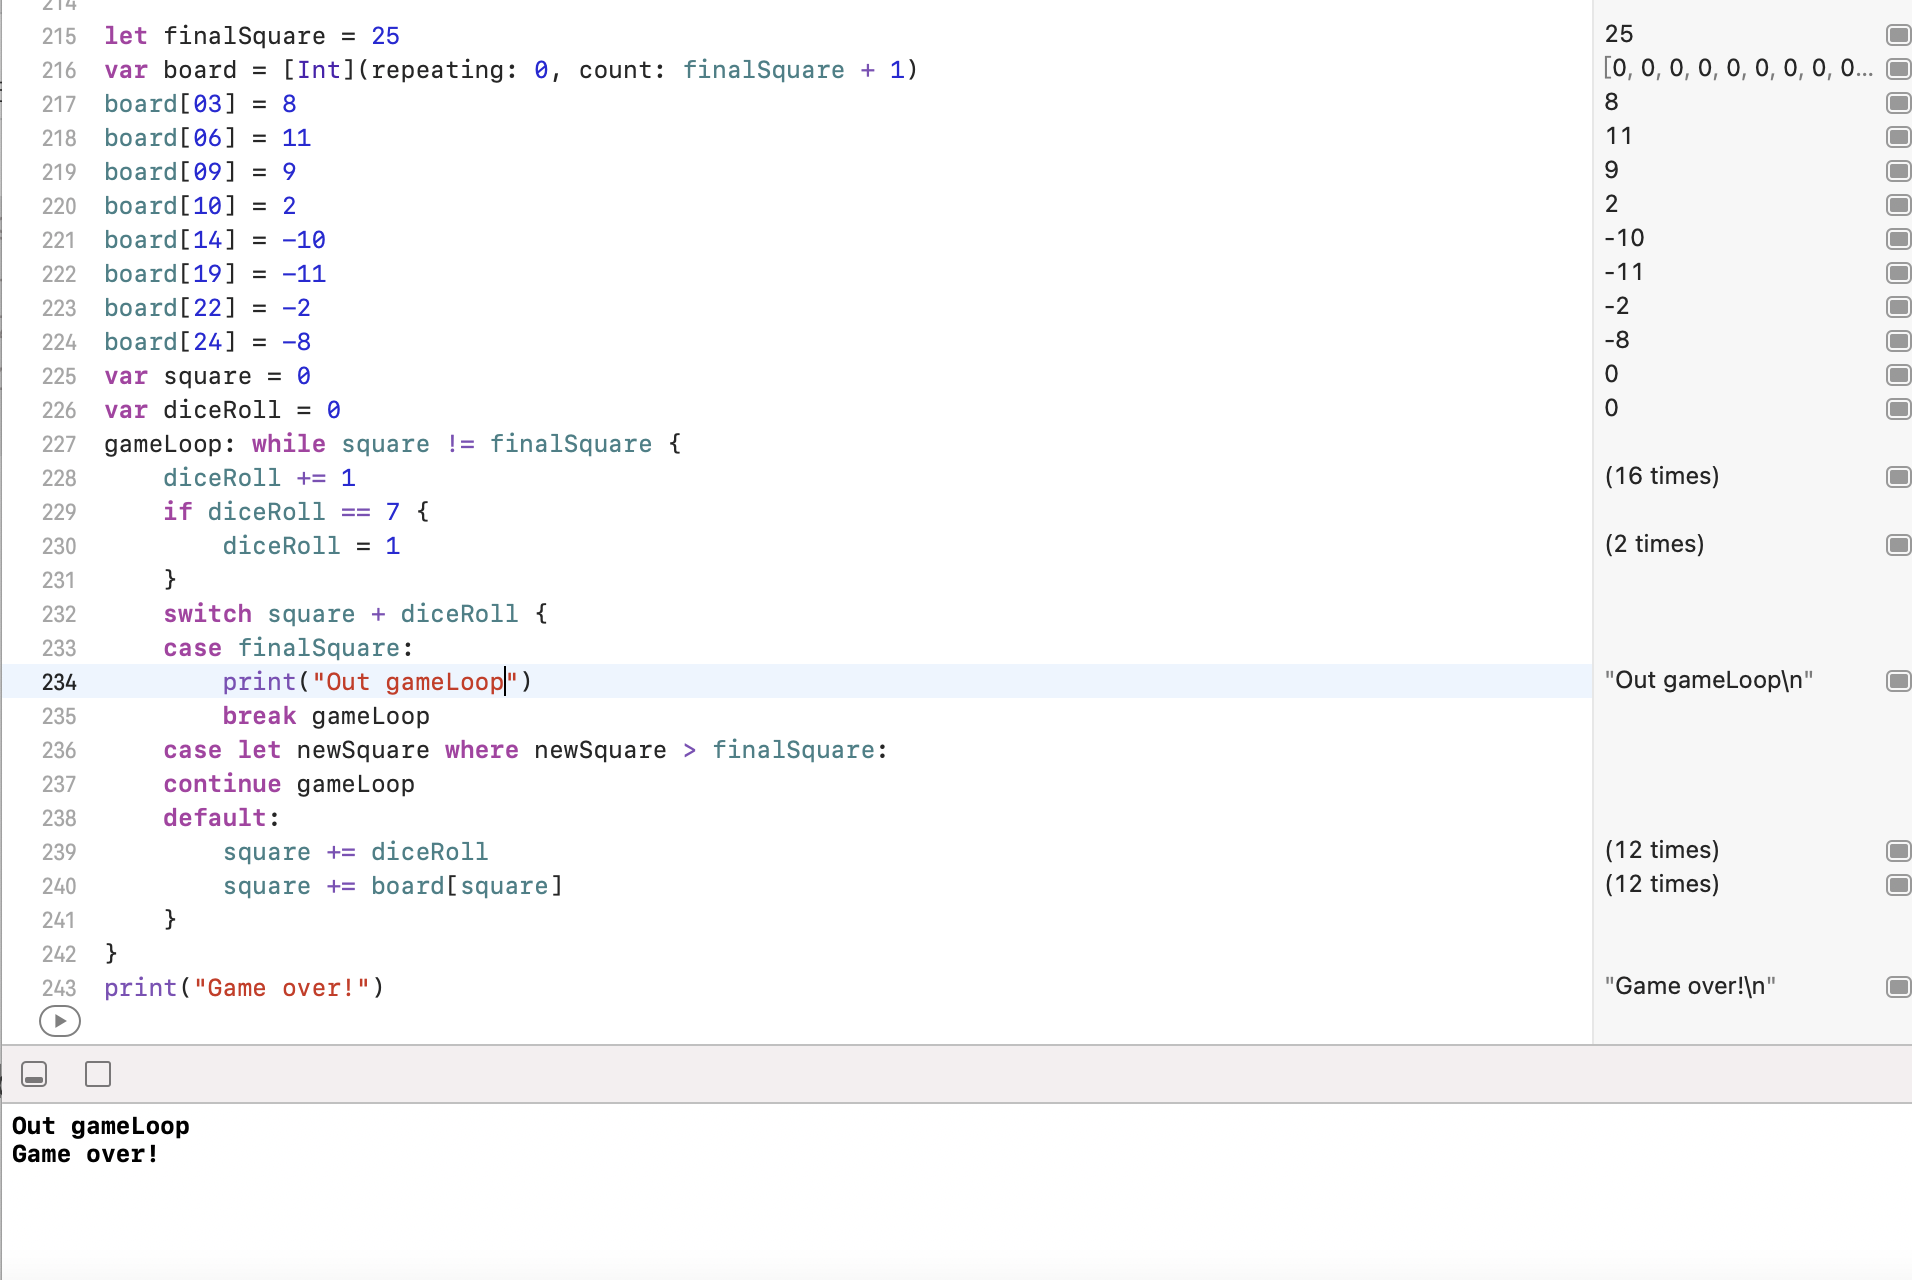This screenshot has height=1280, width=1912.
Task: Click the finalSquare declaration on line 215
Action: click(x=252, y=36)
